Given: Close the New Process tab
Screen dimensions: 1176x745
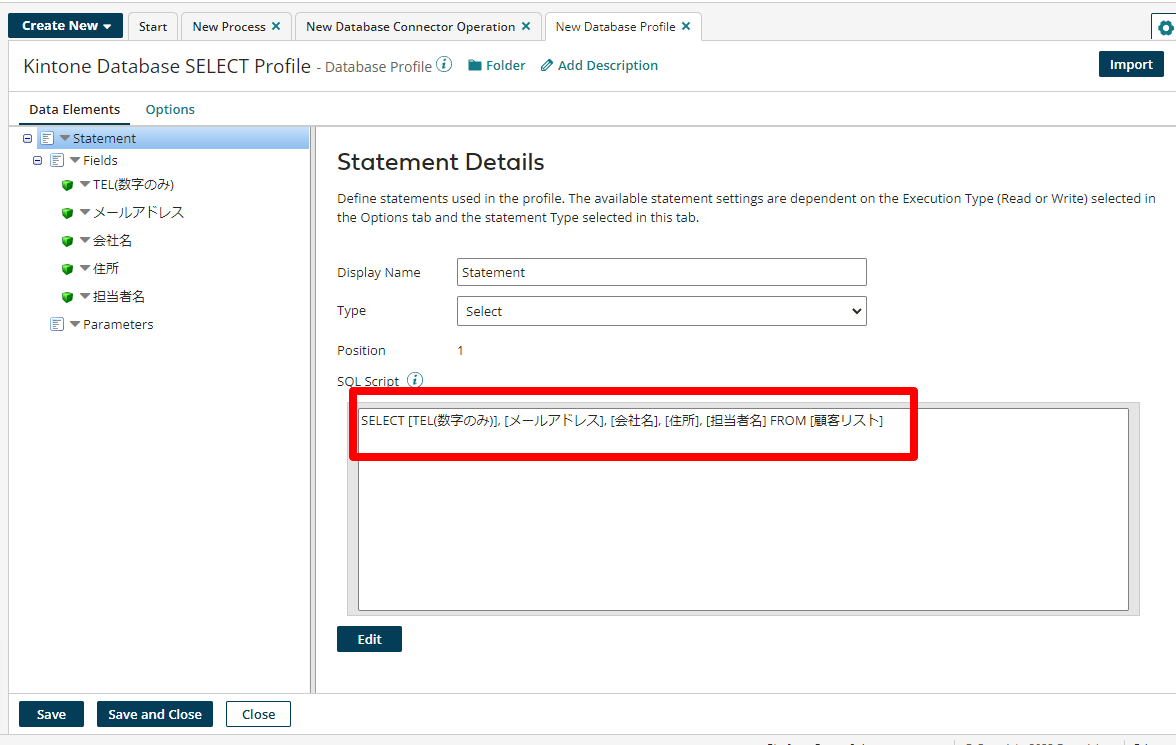Looking at the screenshot, I should click(x=276, y=26).
